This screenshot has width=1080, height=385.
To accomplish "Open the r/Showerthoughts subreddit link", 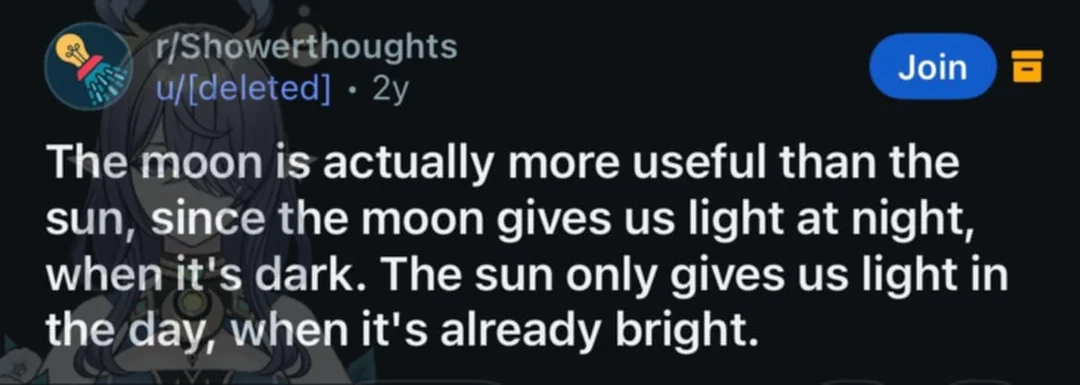I will [x=304, y=47].
